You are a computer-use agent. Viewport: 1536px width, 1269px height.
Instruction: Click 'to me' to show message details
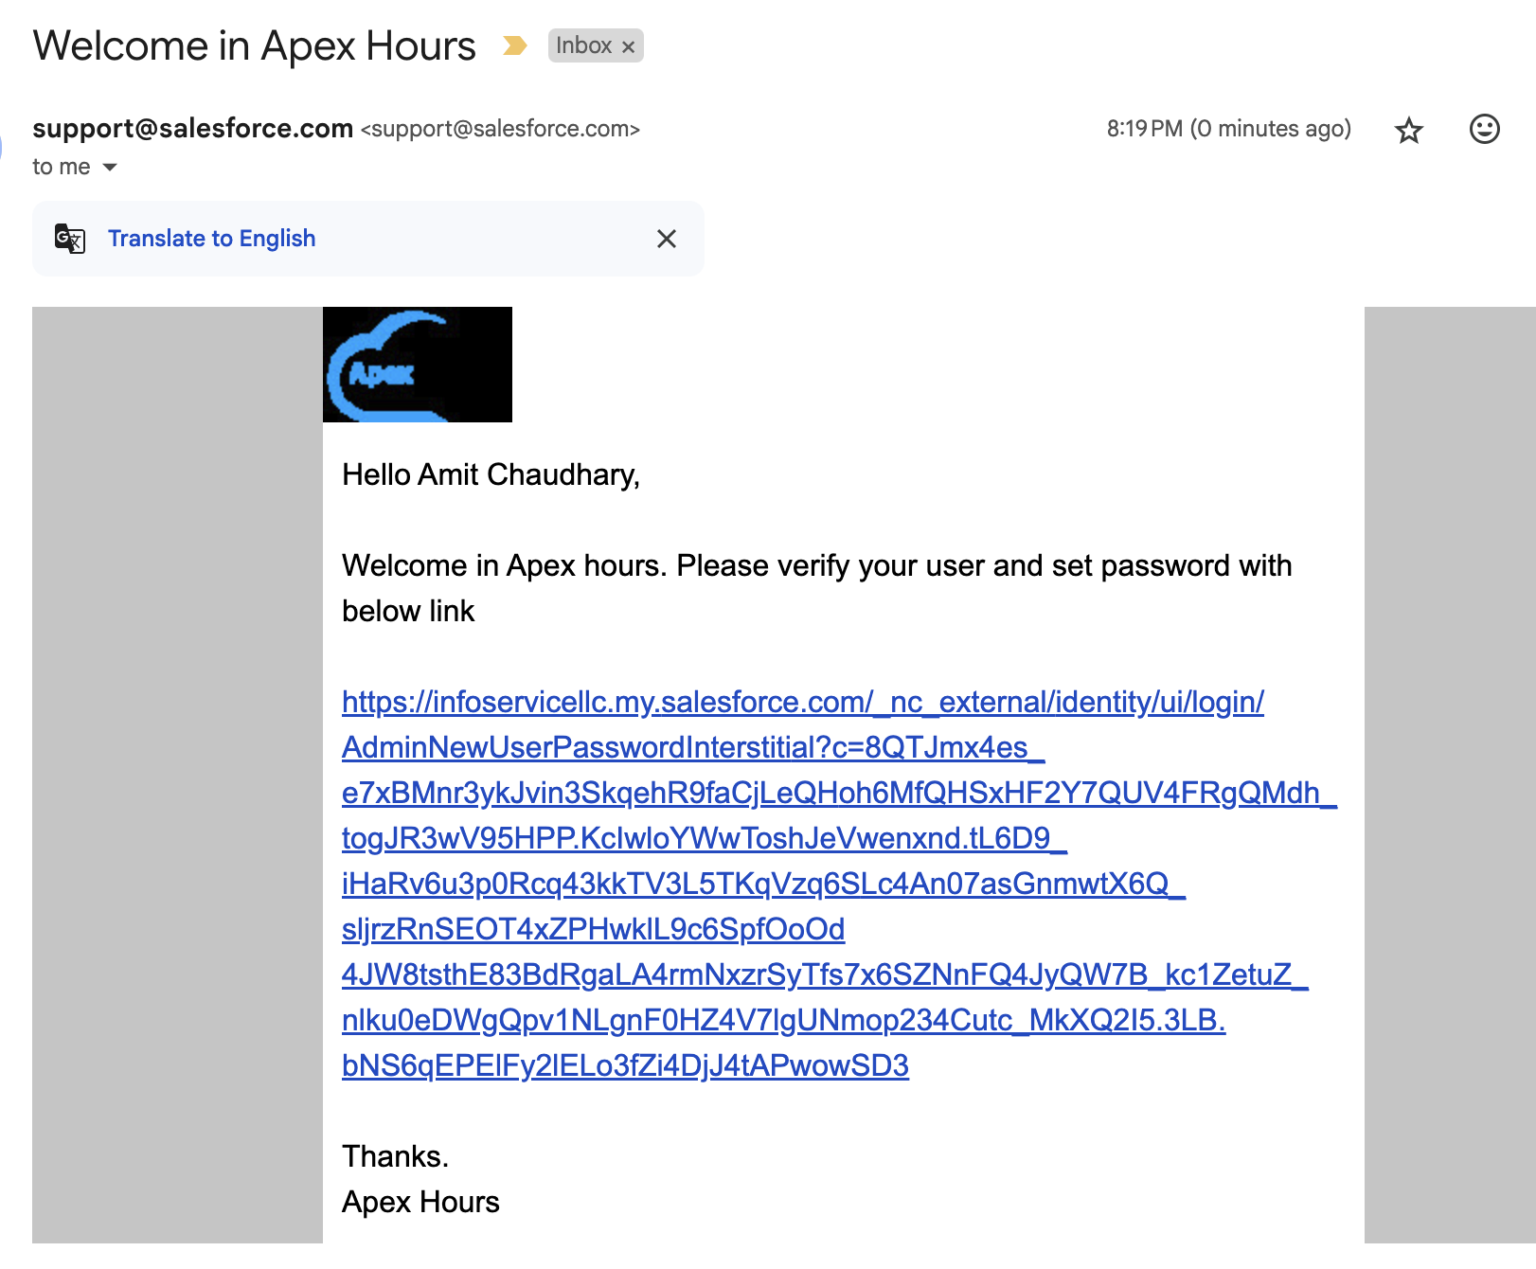[62, 167]
